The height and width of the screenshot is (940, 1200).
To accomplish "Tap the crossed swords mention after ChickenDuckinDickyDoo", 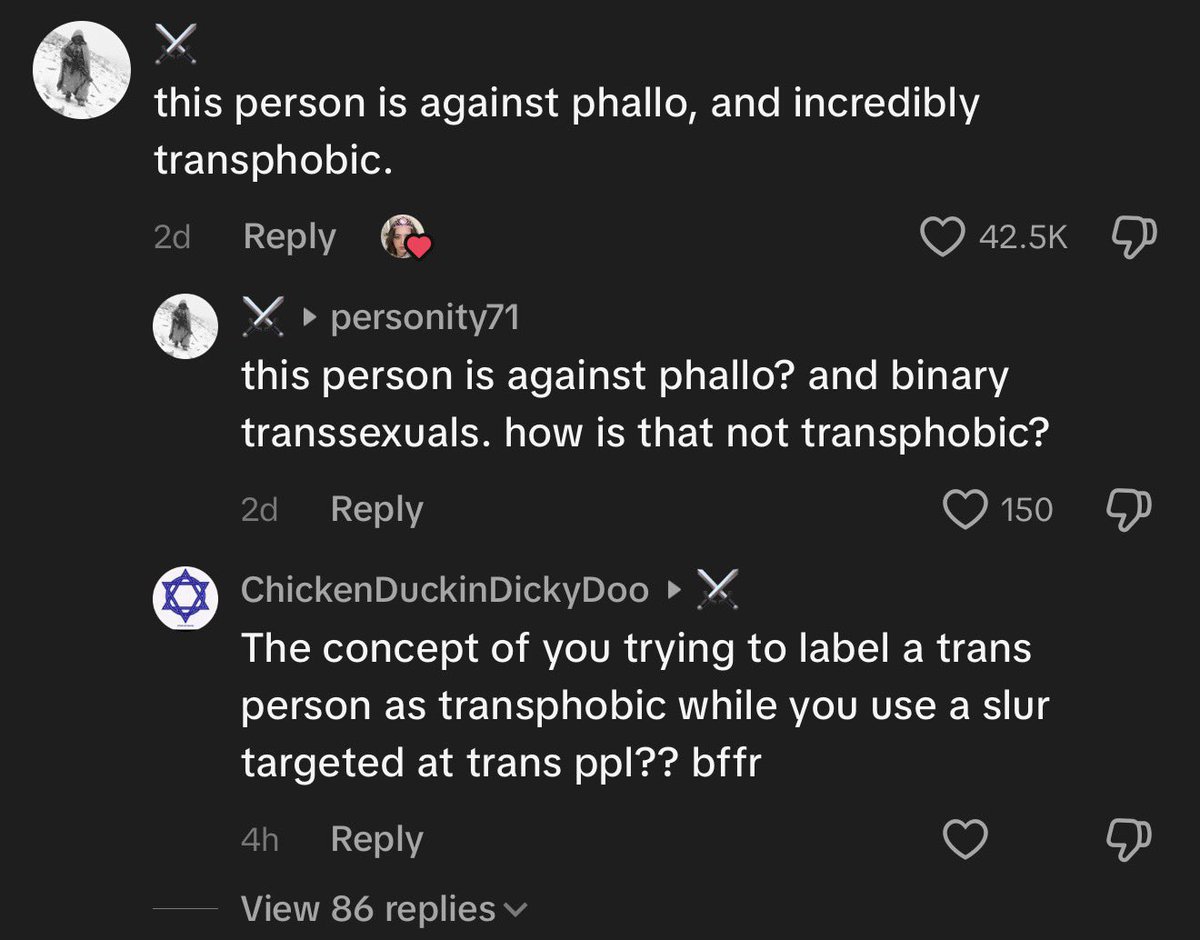I will [x=717, y=591].
